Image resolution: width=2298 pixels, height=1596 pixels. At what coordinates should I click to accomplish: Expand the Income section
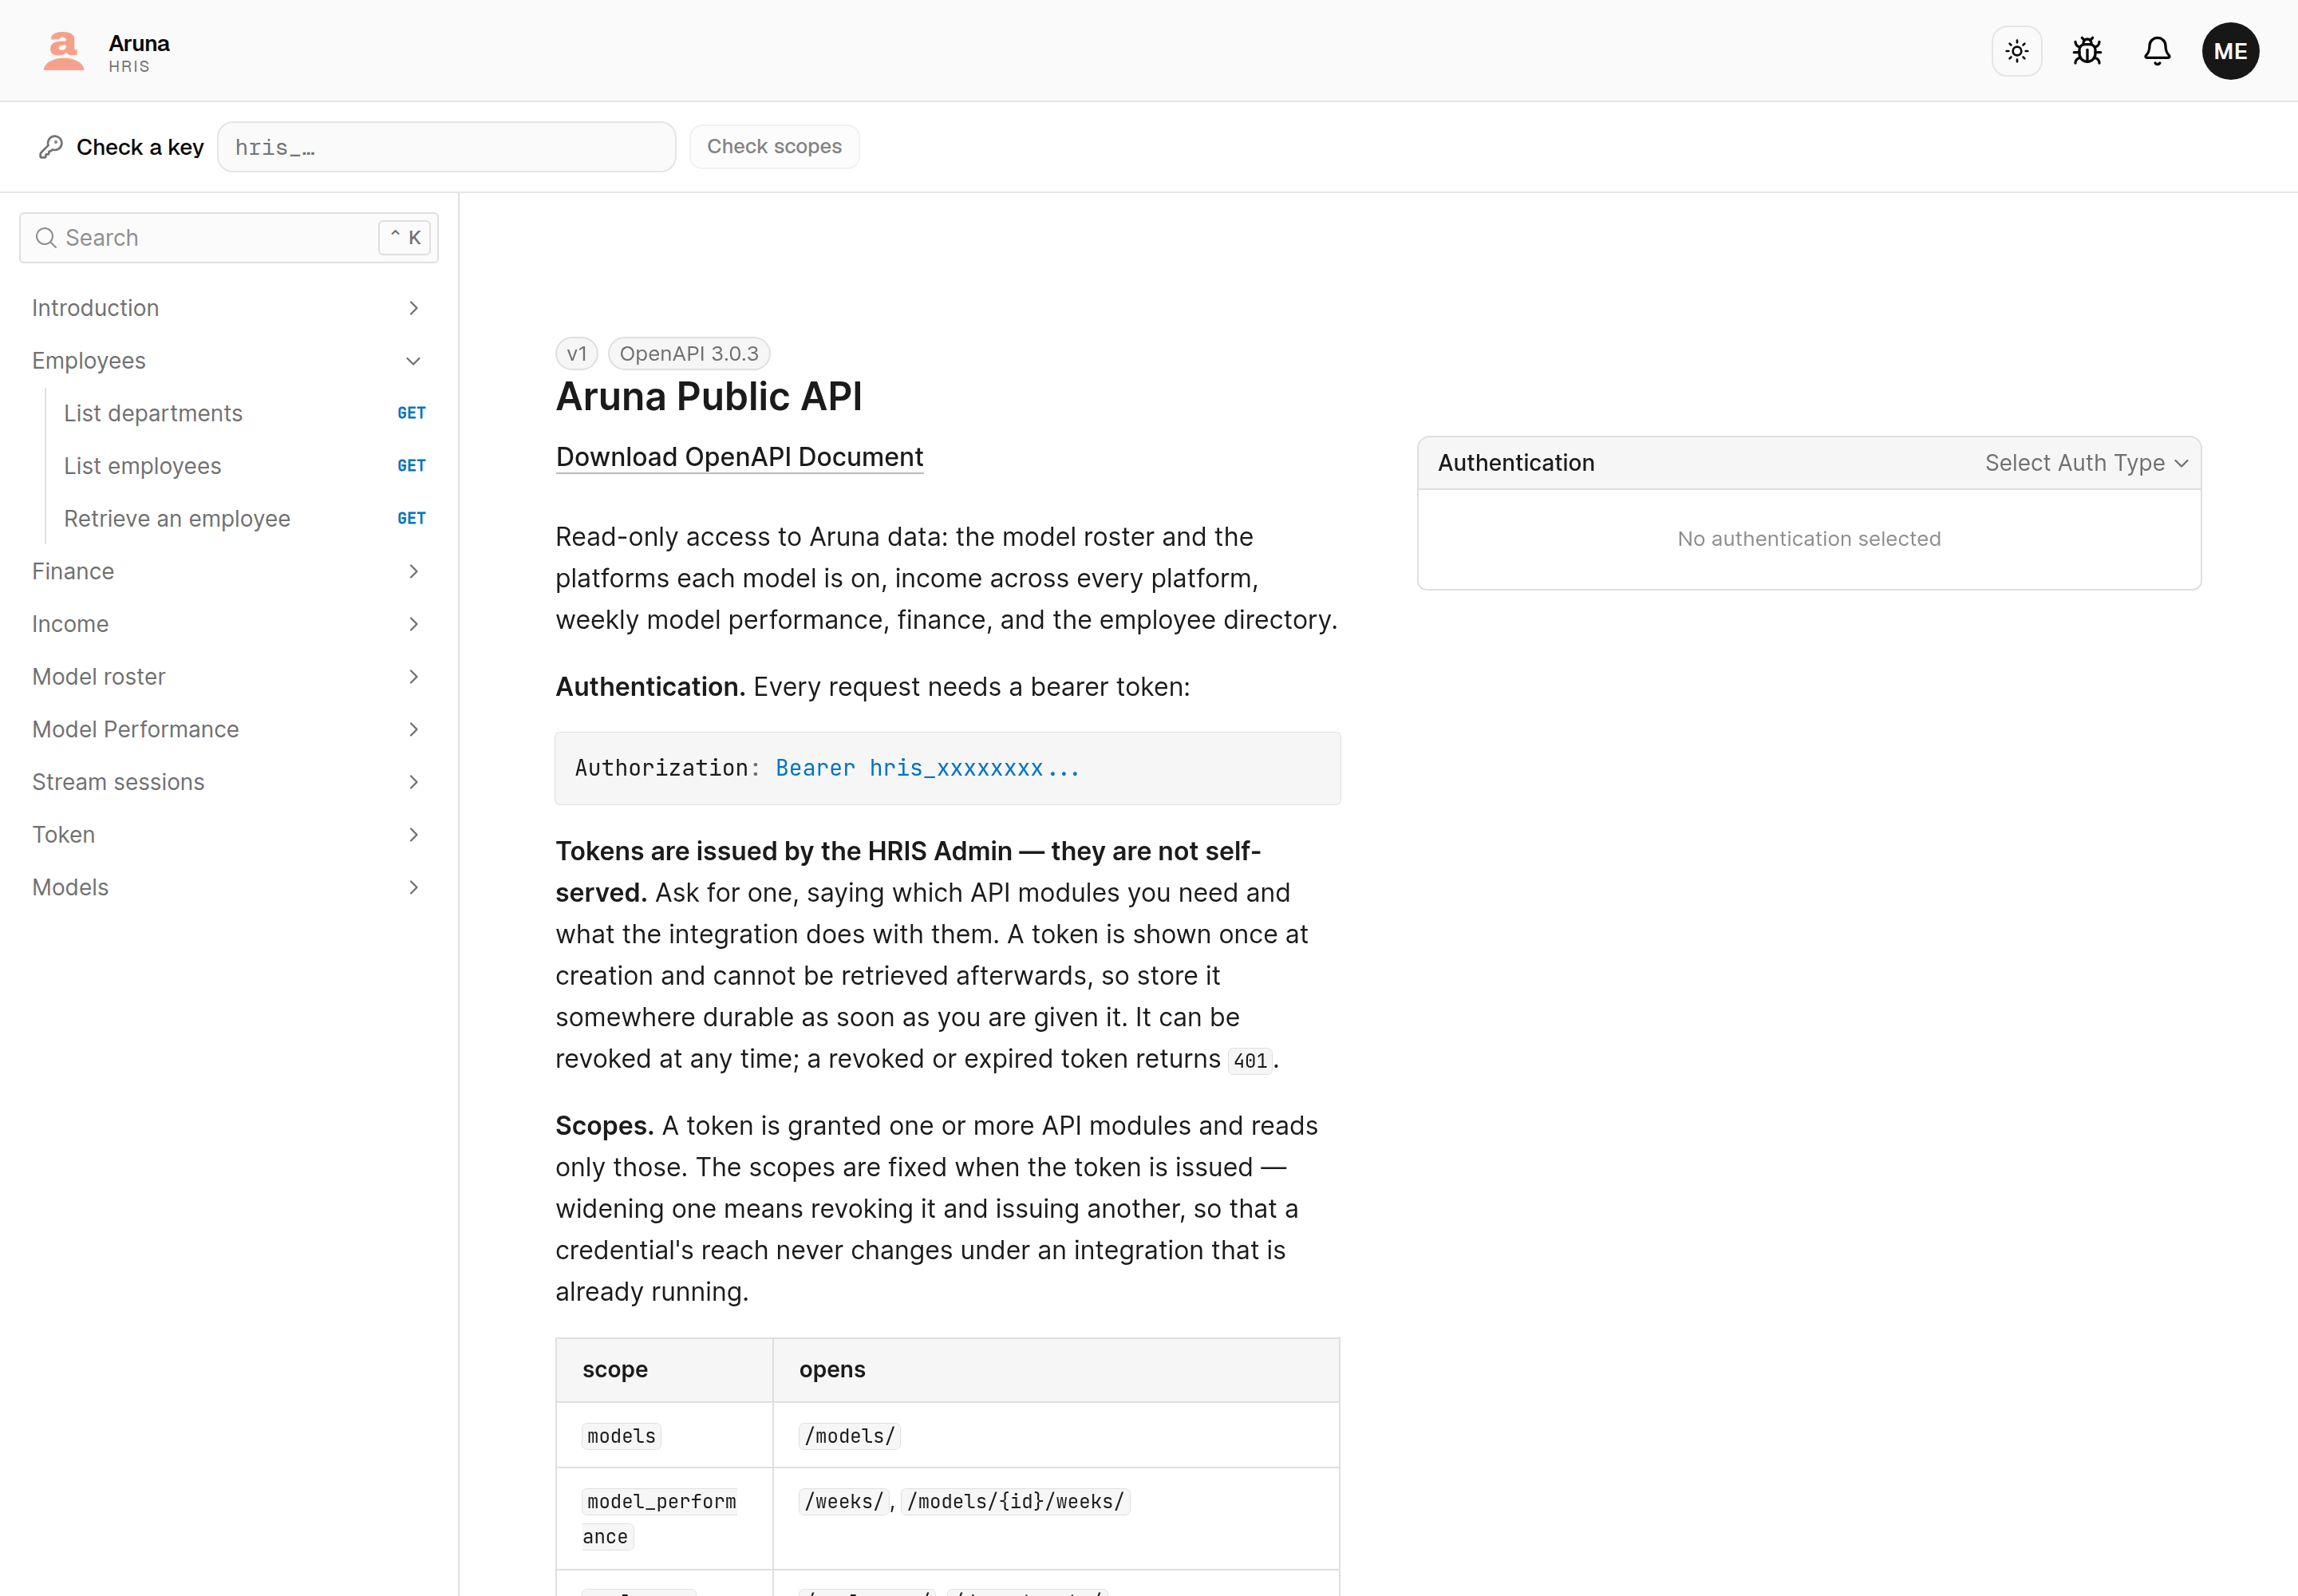coord(228,624)
